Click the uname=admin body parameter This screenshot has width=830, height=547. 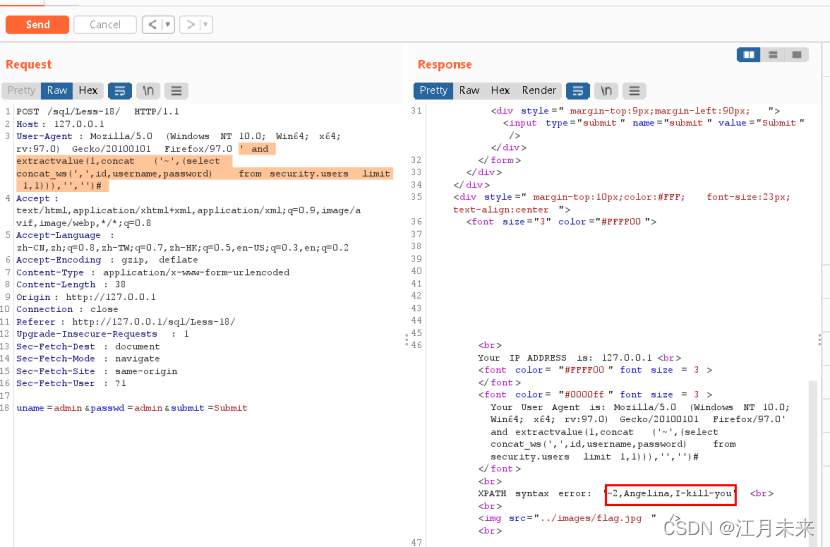(49, 408)
